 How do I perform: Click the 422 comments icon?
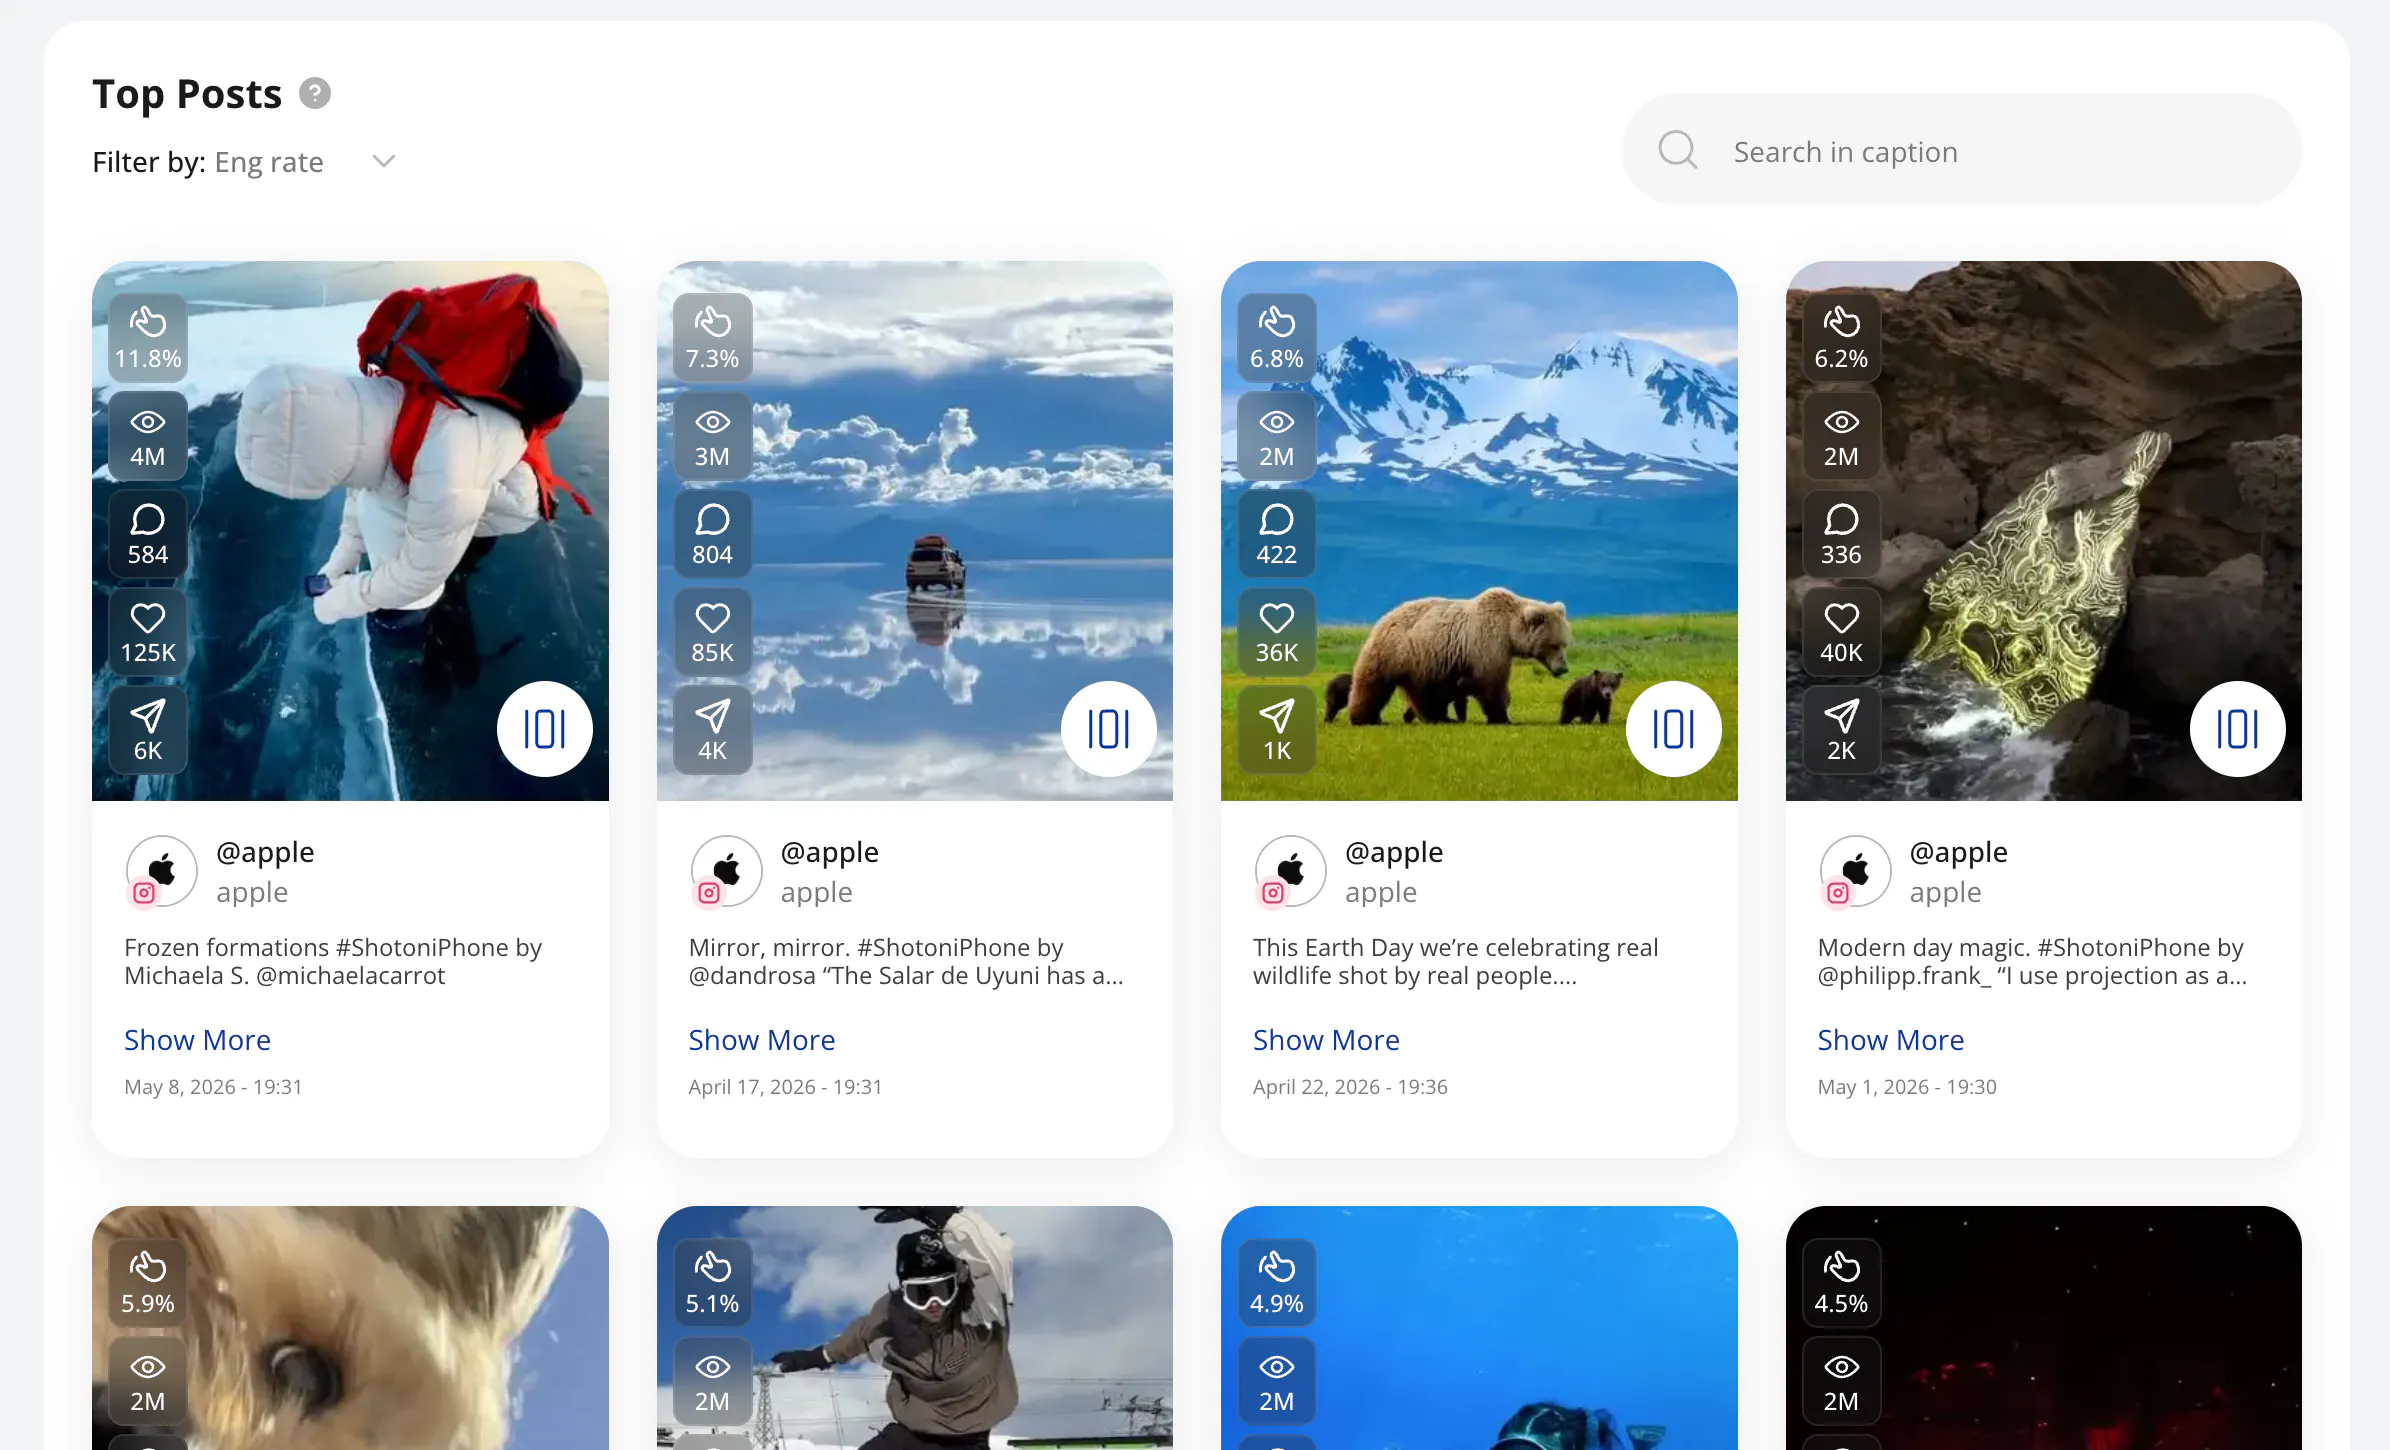[1277, 519]
